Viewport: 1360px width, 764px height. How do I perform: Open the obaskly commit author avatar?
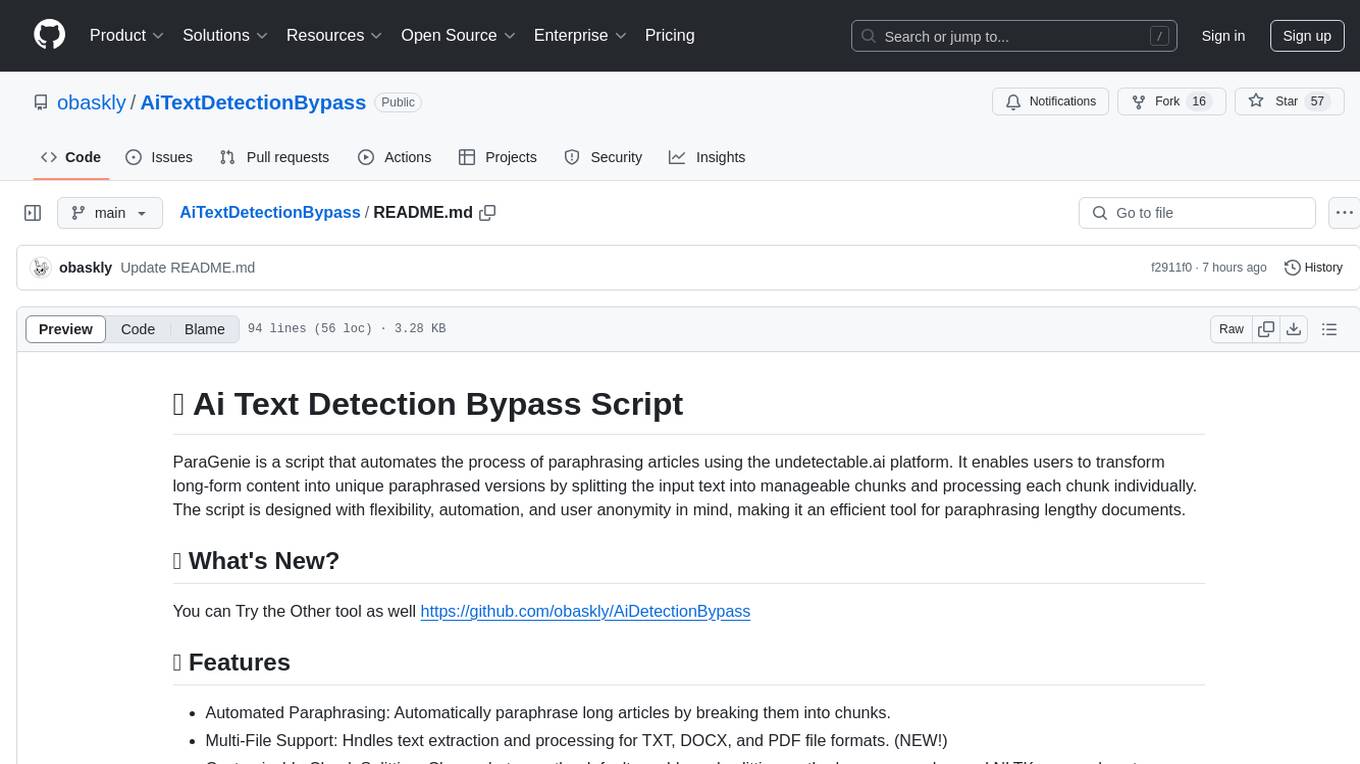[x=41, y=267]
